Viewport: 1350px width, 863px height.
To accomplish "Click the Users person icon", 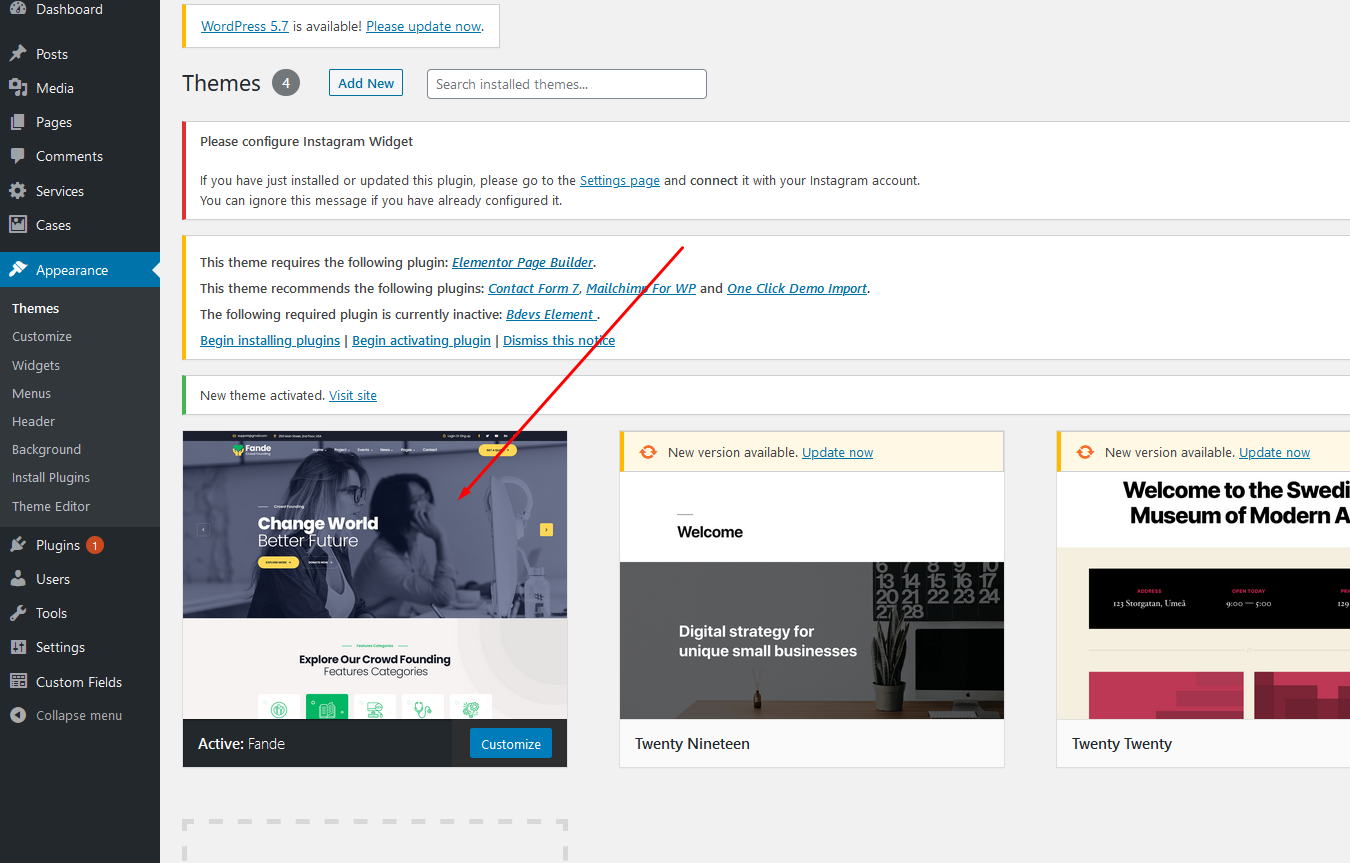I will (18, 579).
